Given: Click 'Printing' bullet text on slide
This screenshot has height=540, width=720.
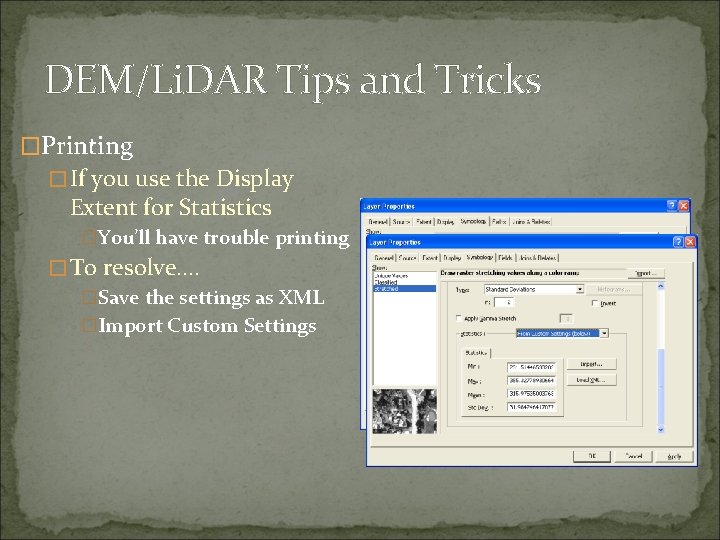Looking at the screenshot, I should point(87,146).
